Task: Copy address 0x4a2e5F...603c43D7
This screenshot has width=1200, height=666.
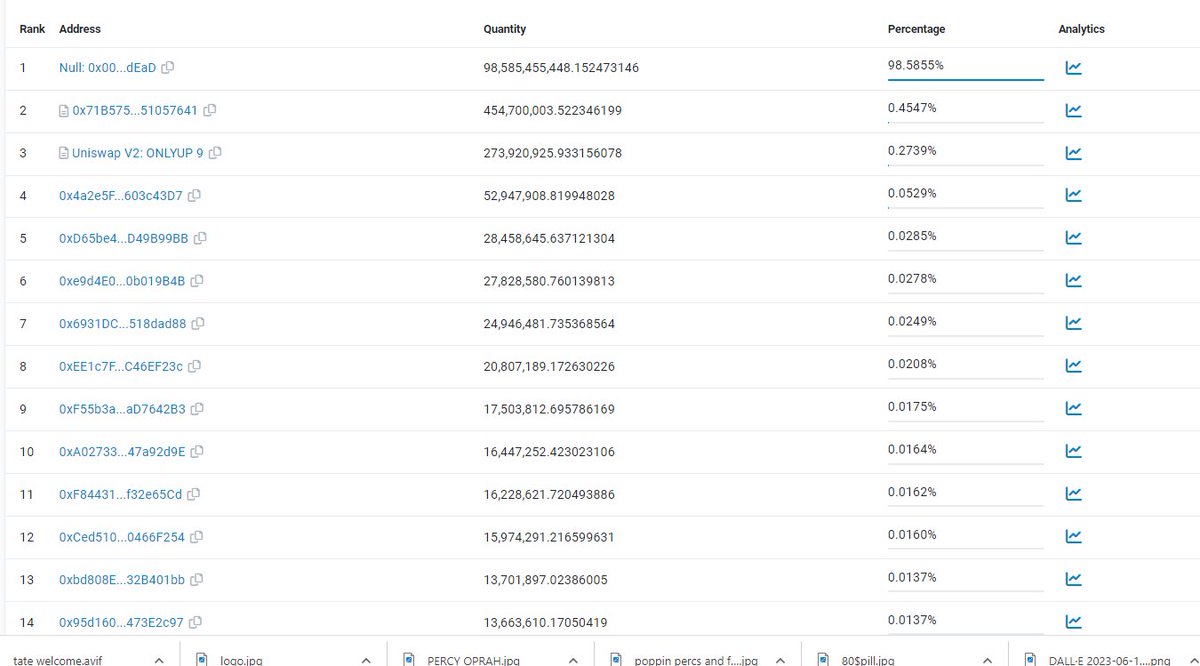Action: point(194,195)
